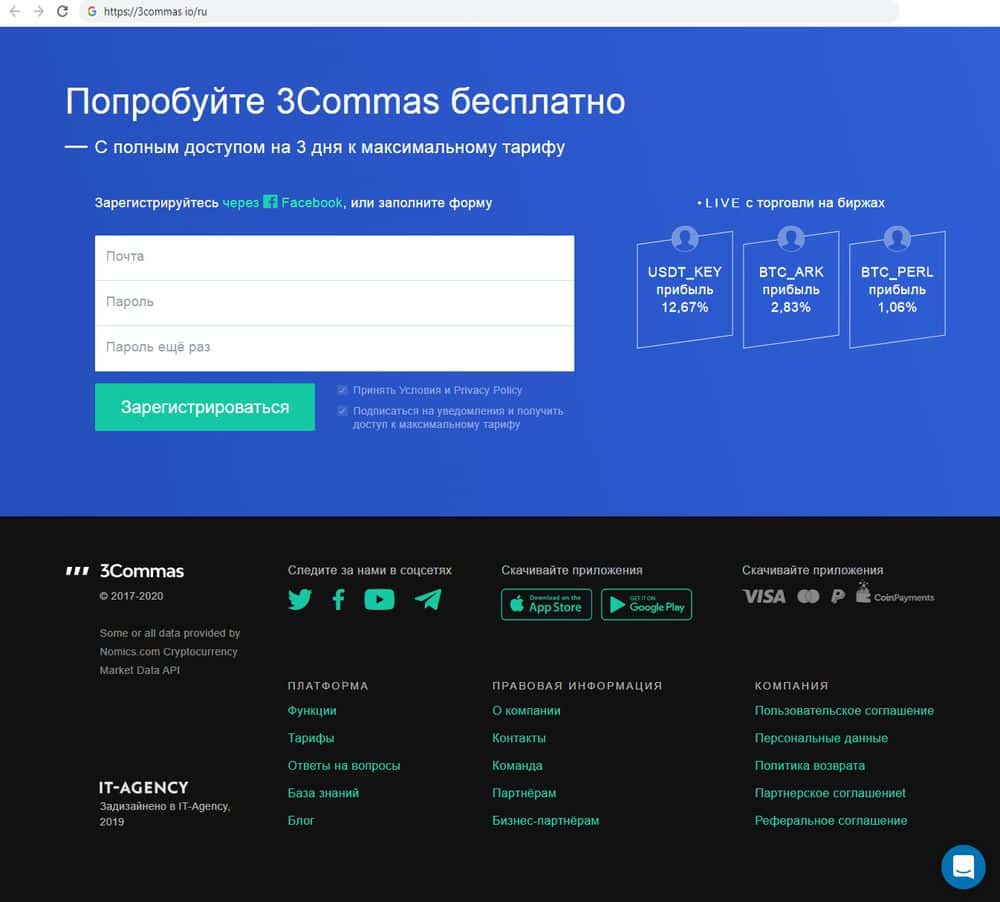Open the Блог footer link
1000x902 pixels.
click(301, 820)
